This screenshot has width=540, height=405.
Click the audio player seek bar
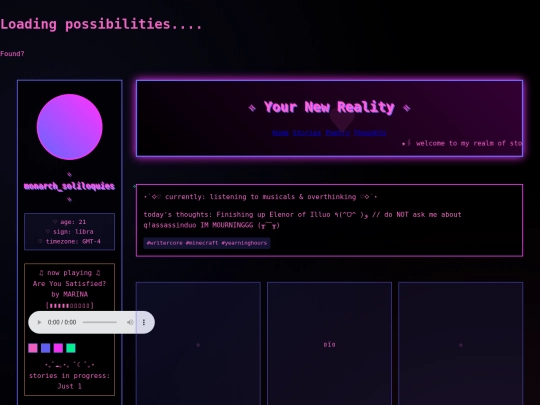[100, 322]
